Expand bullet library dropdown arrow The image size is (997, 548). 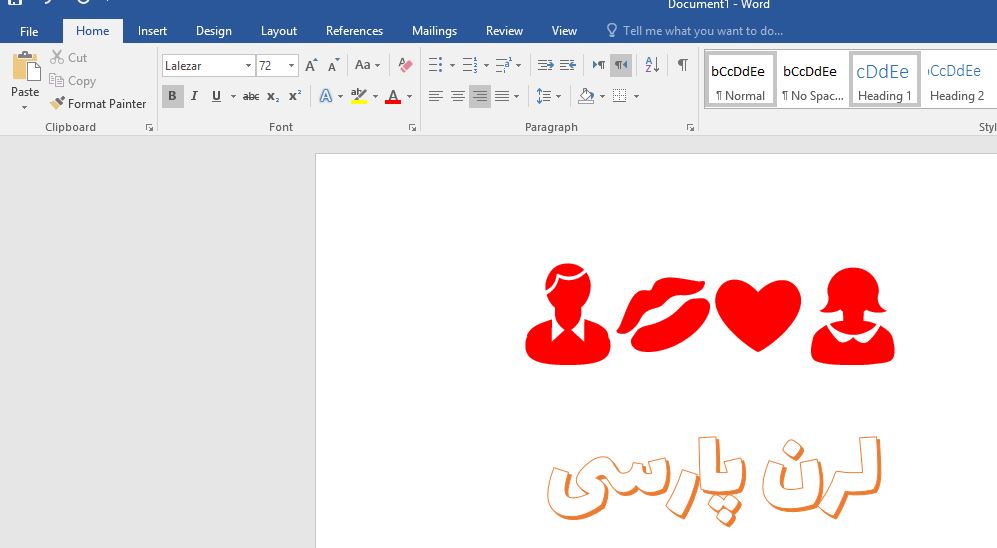point(452,65)
